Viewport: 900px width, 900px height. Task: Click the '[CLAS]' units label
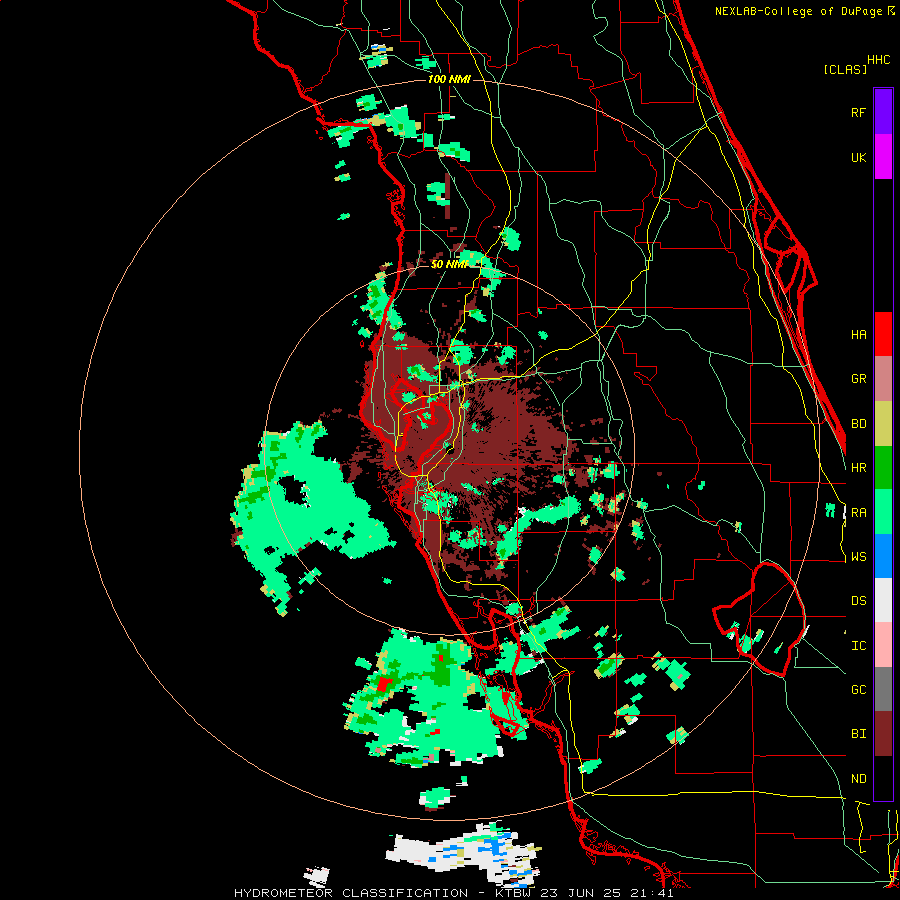coord(845,69)
